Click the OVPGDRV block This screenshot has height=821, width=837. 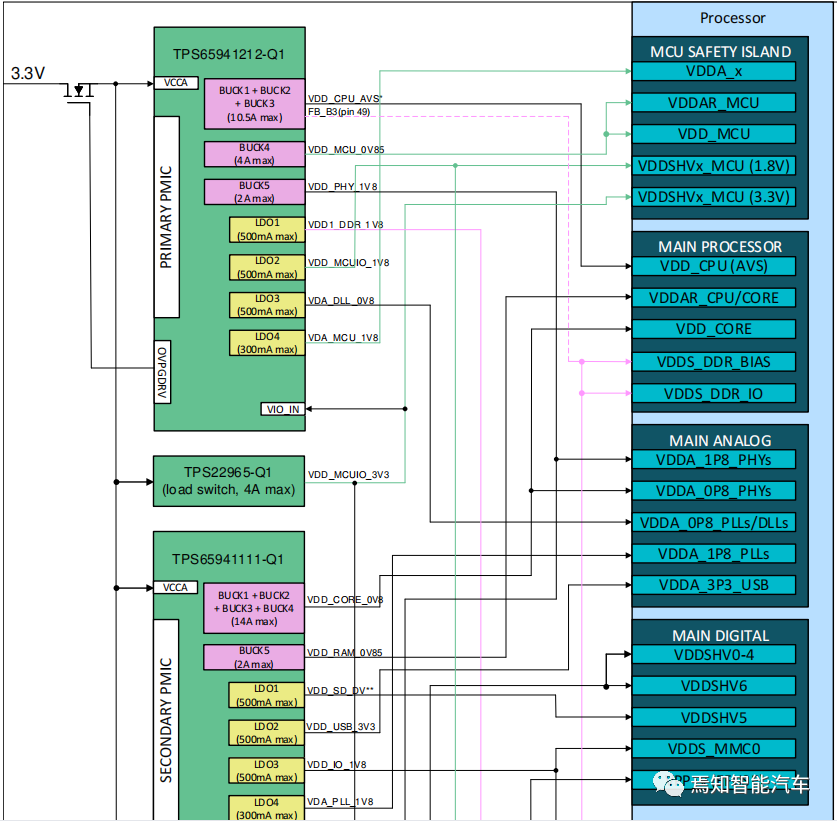tap(162, 370)
